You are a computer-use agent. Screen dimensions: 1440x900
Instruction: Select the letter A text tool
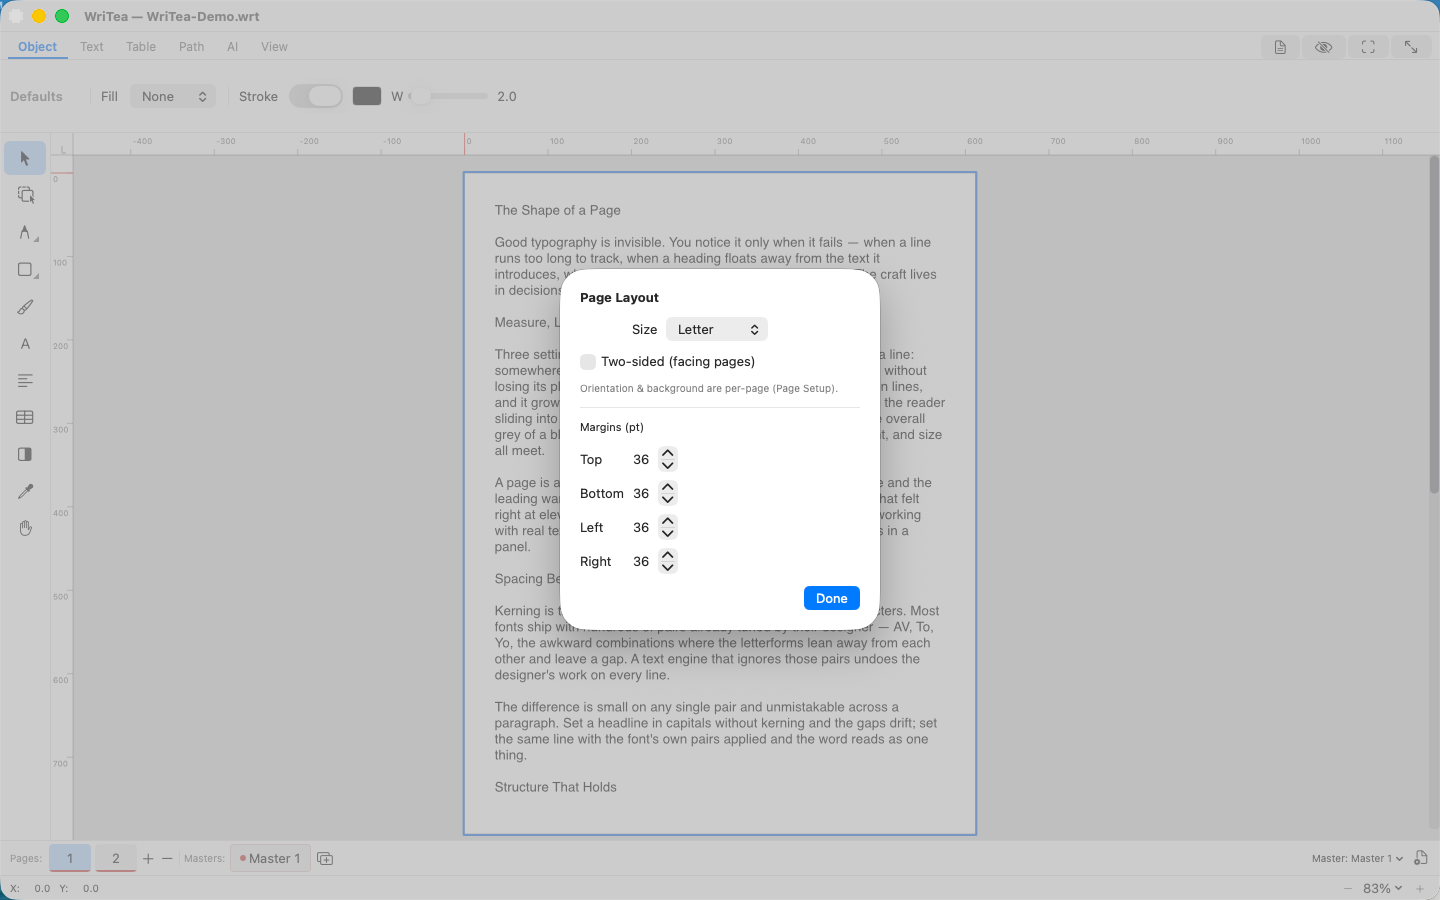pyautogui.click(x=25, y=344)
